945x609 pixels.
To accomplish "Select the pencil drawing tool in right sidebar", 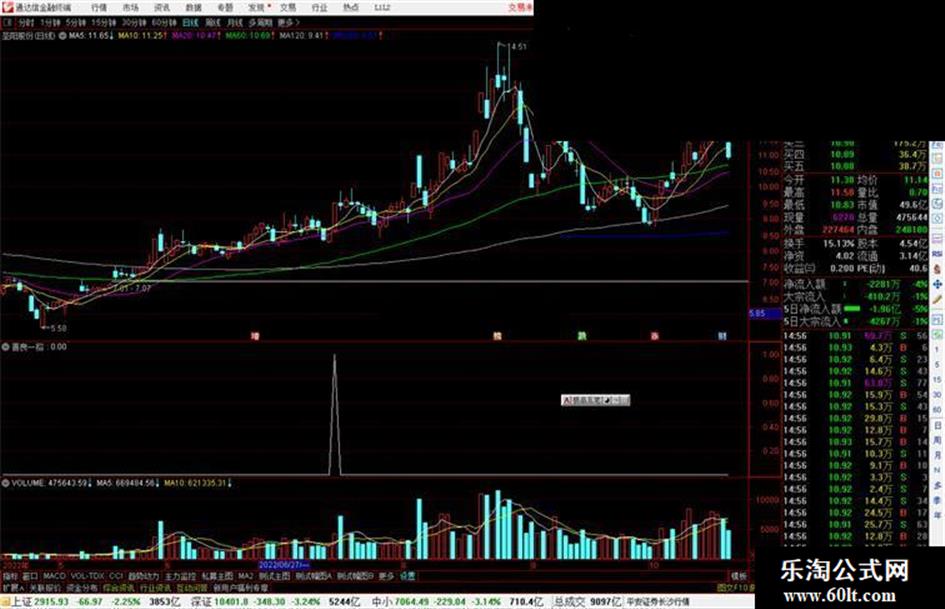I will (937, 300).
